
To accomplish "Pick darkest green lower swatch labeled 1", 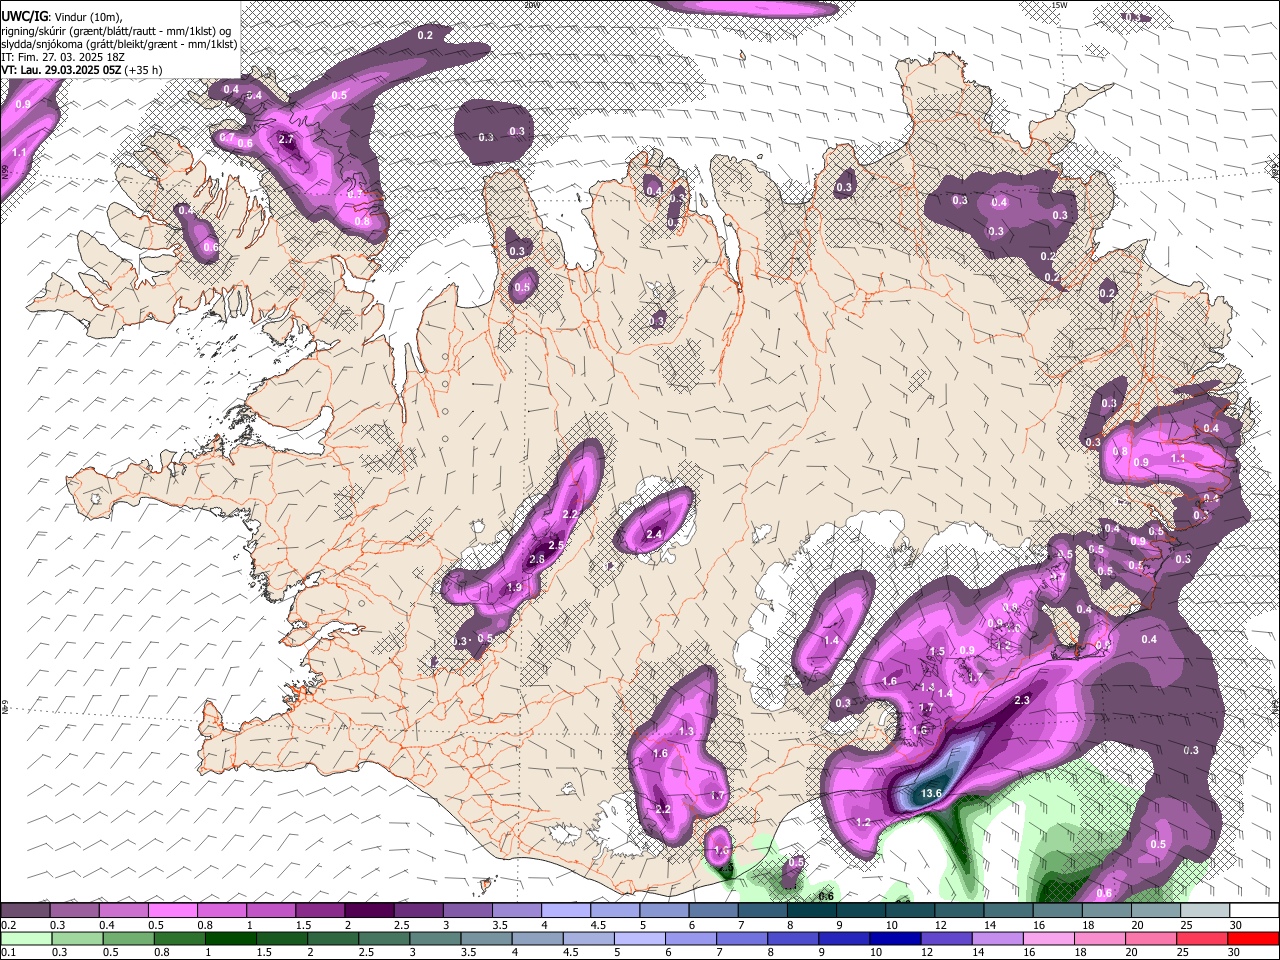I will point(230,938).
